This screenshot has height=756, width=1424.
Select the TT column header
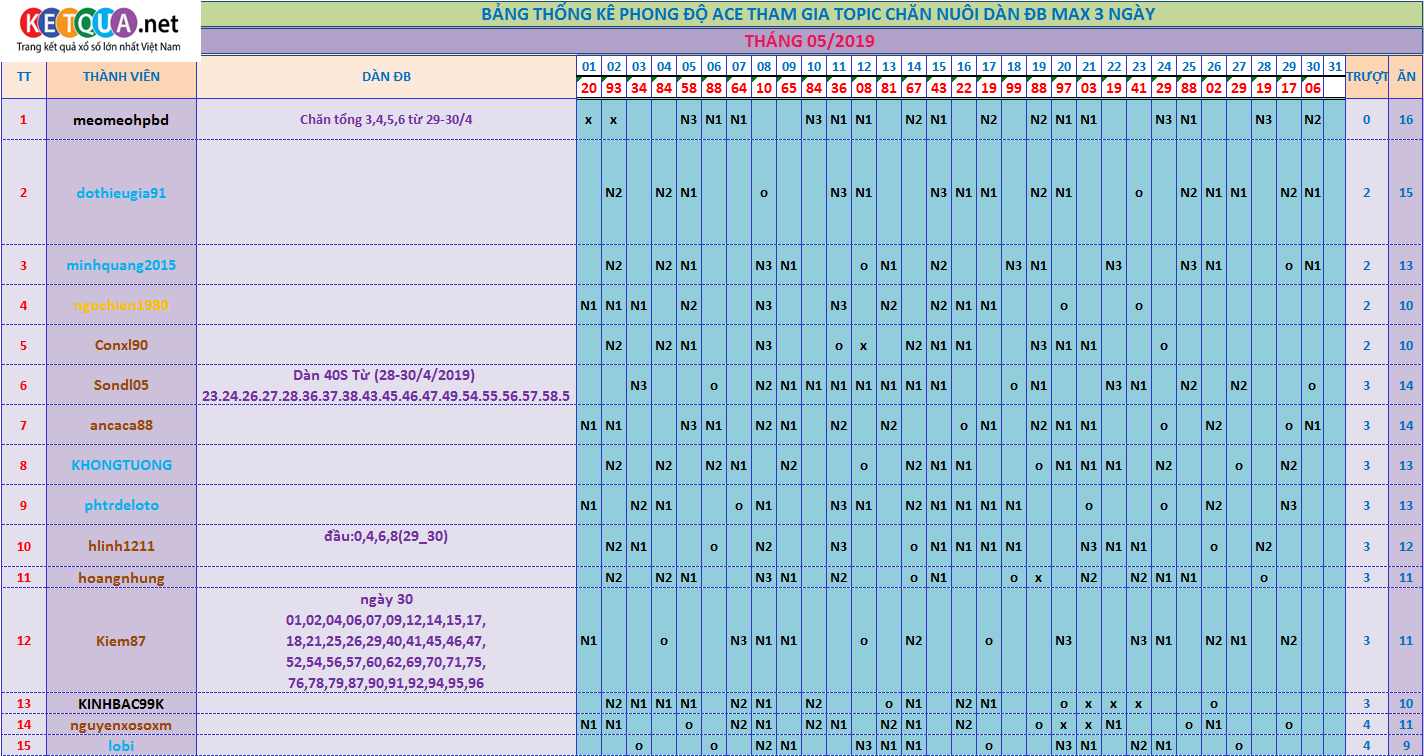pyautogui.click(x=24, y=76)
